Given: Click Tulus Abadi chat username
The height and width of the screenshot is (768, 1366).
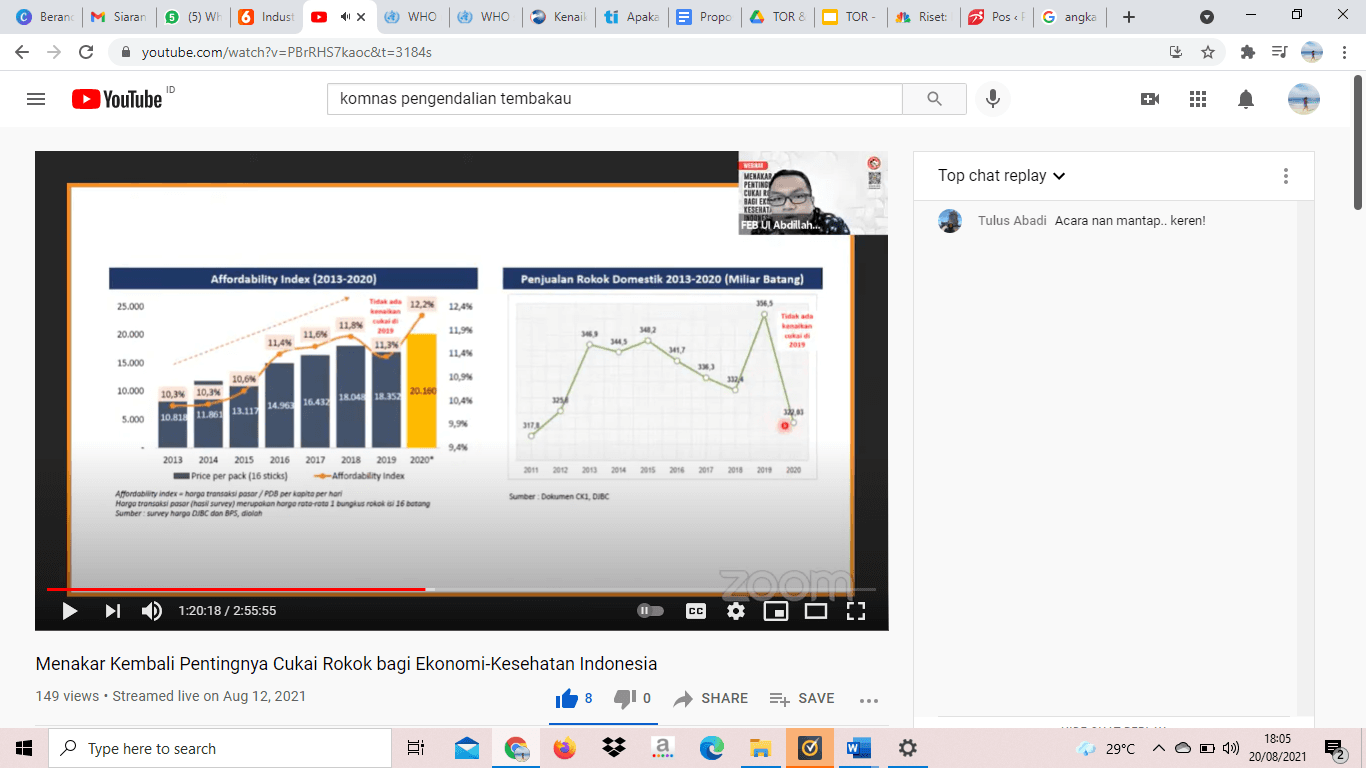Looking at the screenshot, I should 1012,220.
